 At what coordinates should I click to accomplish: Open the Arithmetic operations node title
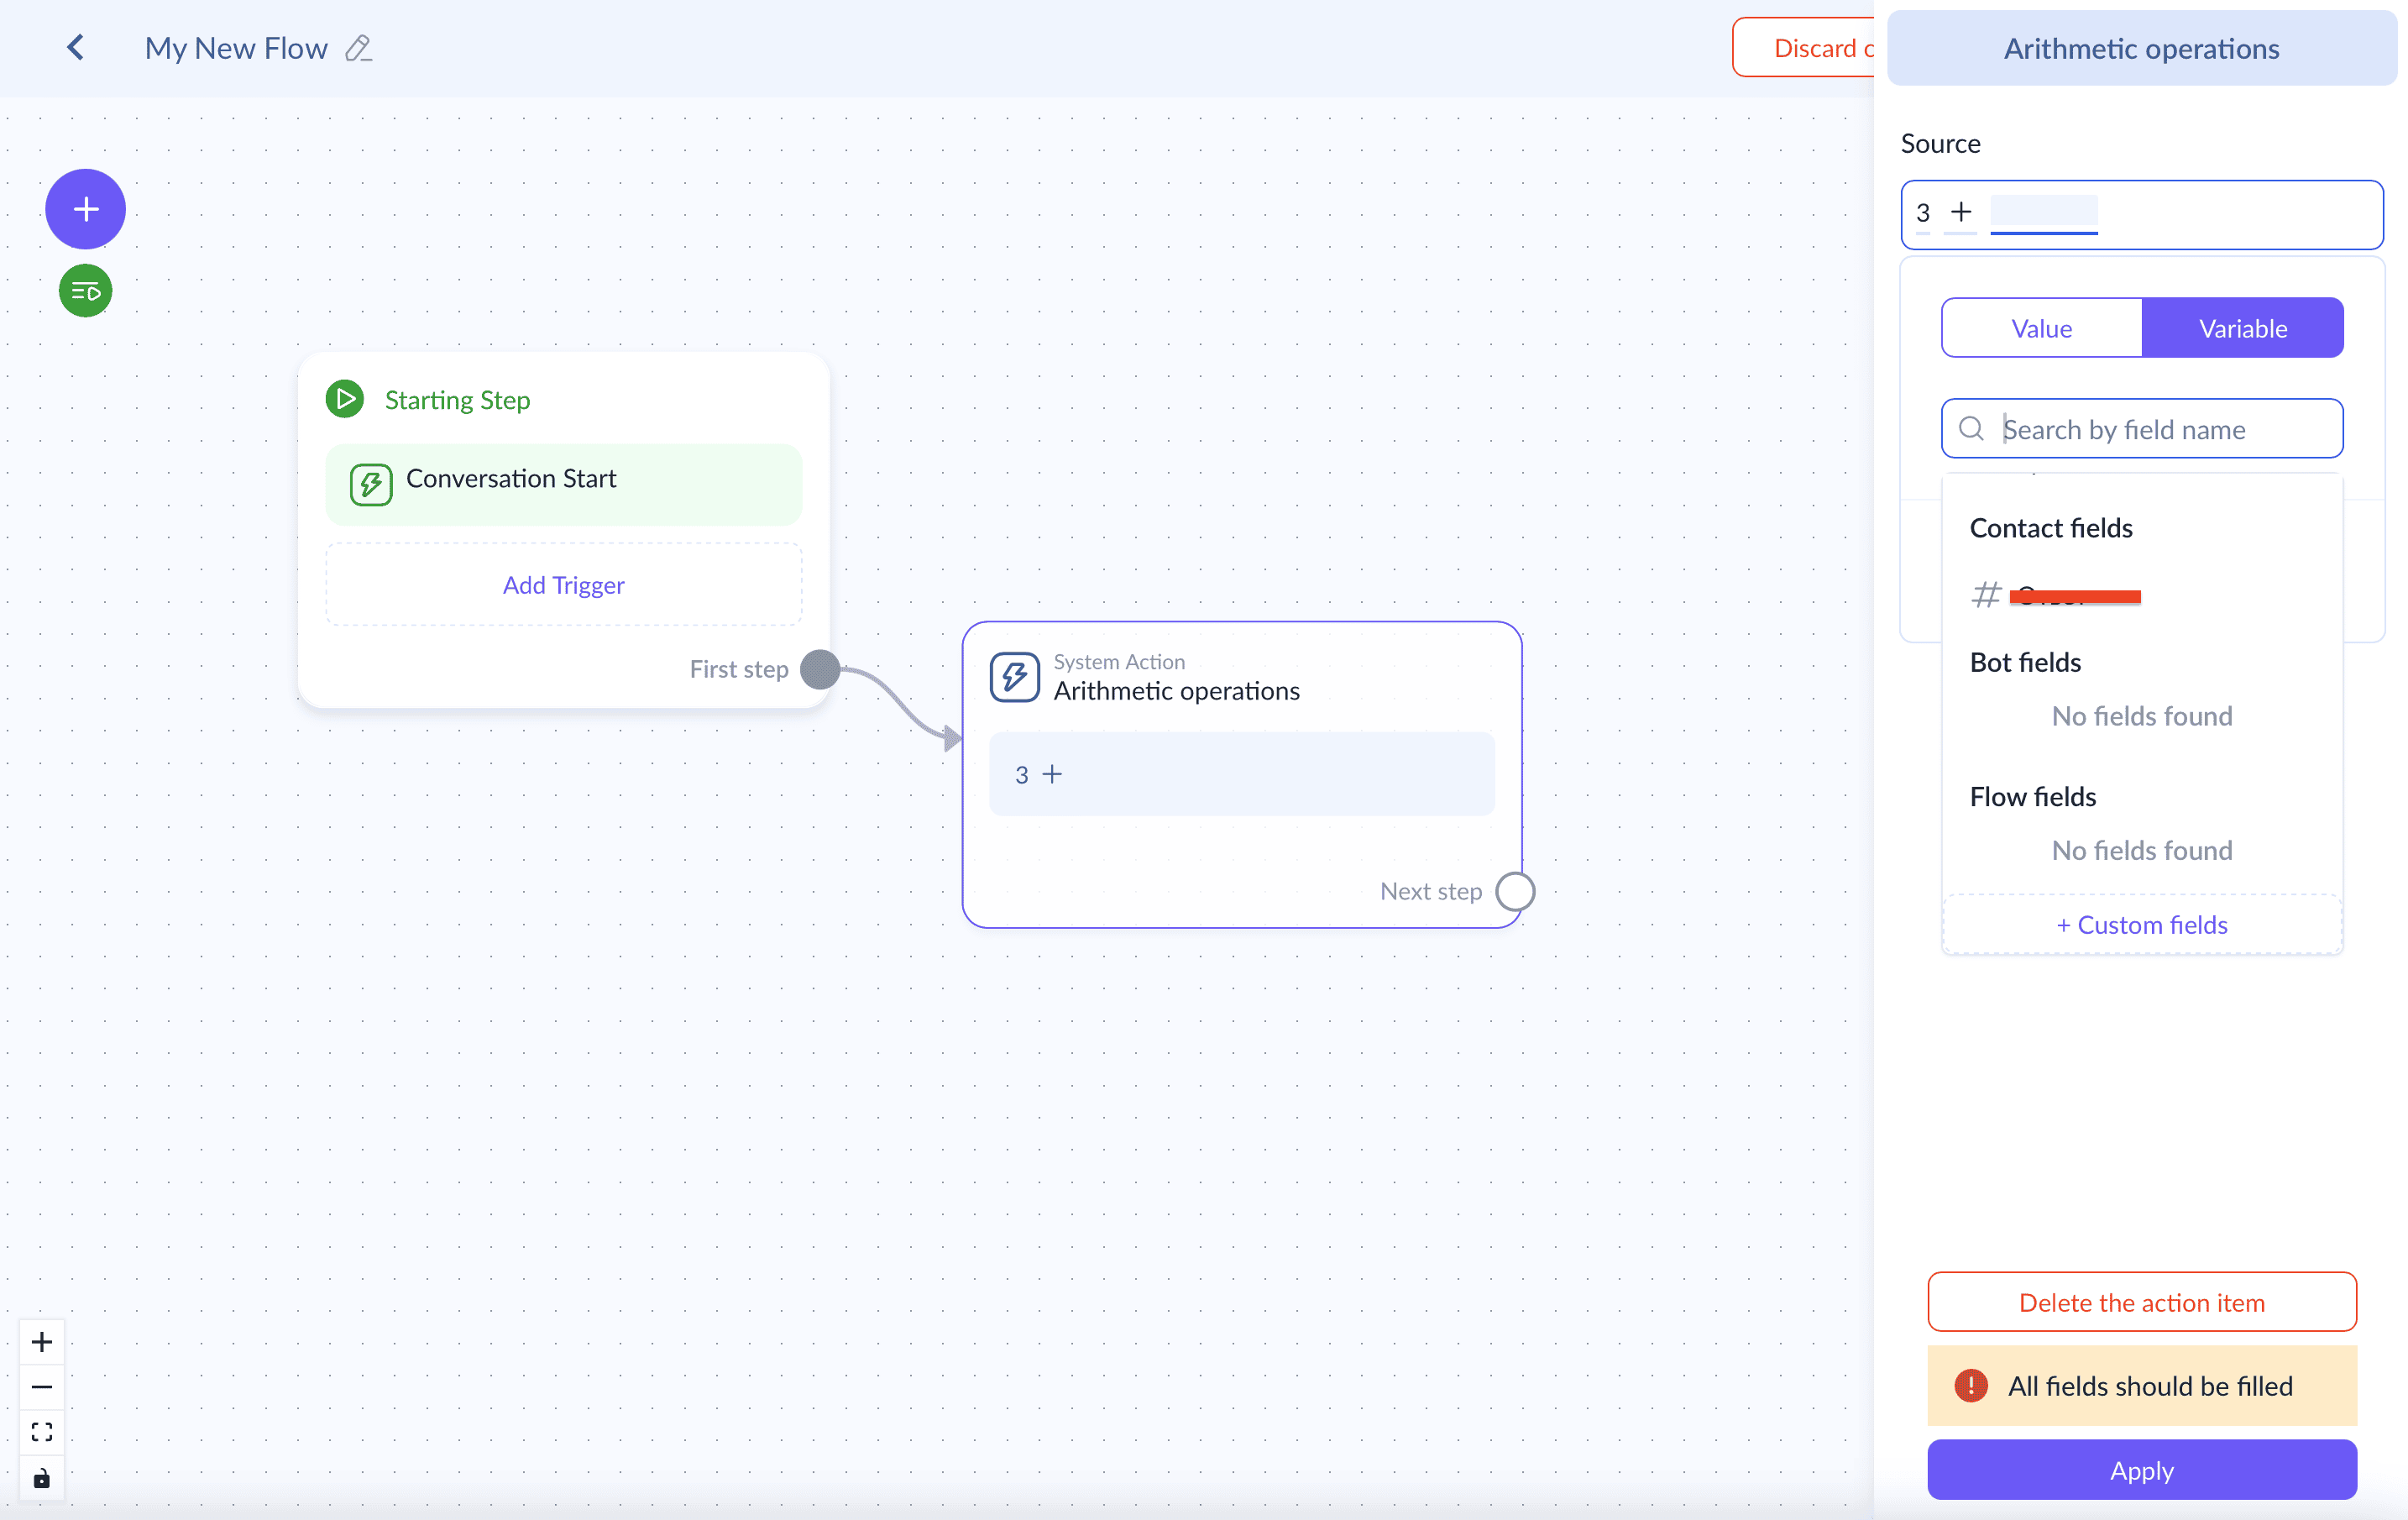[x=1176, y=691]
